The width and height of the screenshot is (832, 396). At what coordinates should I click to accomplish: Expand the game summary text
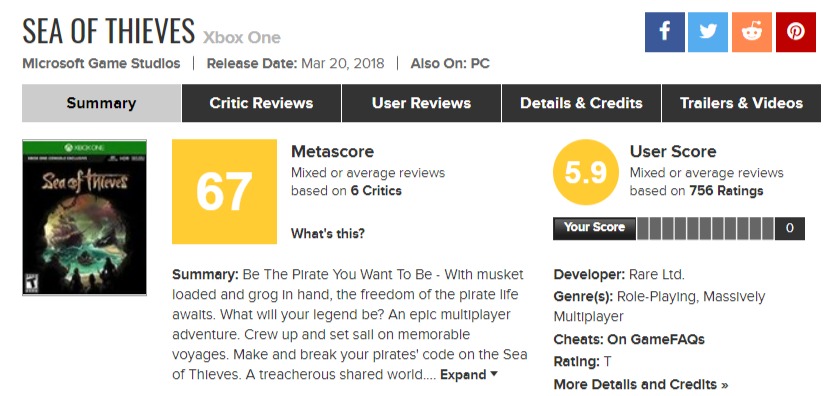point(469,375)
